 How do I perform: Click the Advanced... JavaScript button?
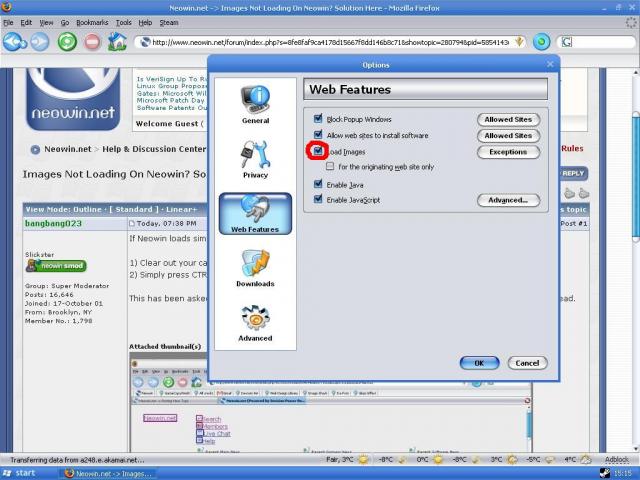pos(509,200)
